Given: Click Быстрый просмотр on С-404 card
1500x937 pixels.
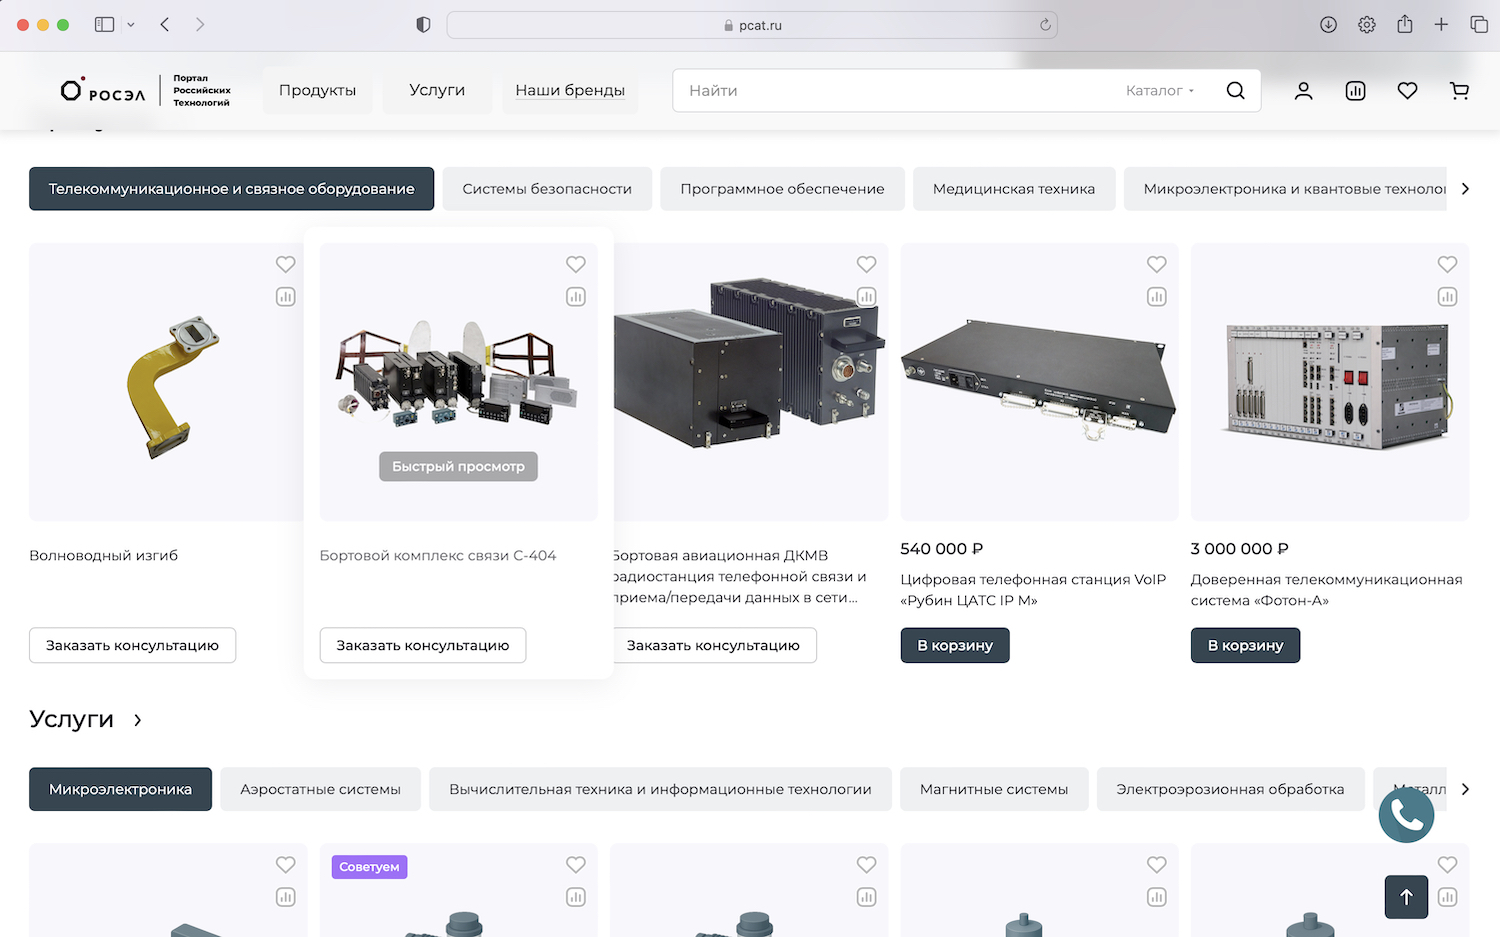Looking at the screenshot, I should click(458, 467).
